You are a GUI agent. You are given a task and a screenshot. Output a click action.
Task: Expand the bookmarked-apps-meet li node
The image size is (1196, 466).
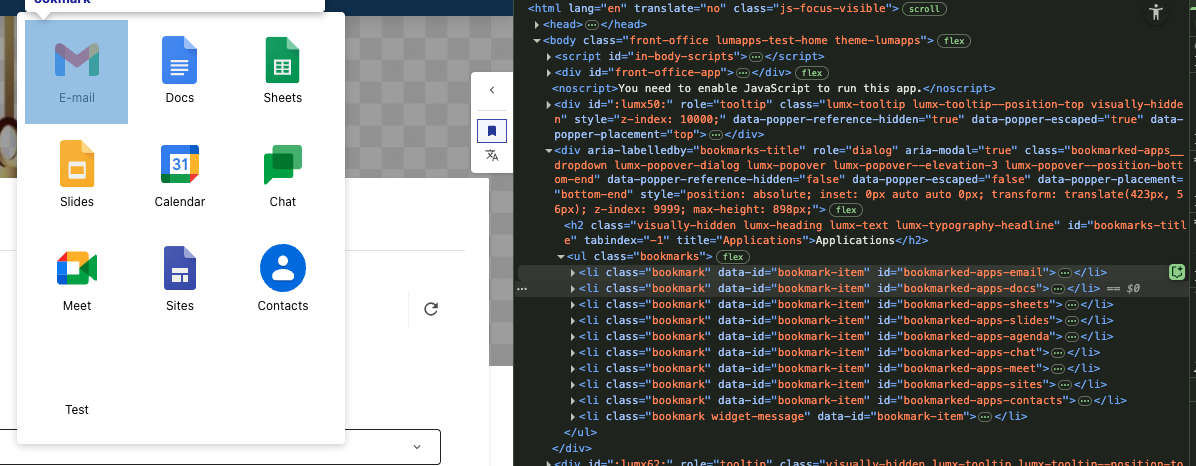coord(574,368)
